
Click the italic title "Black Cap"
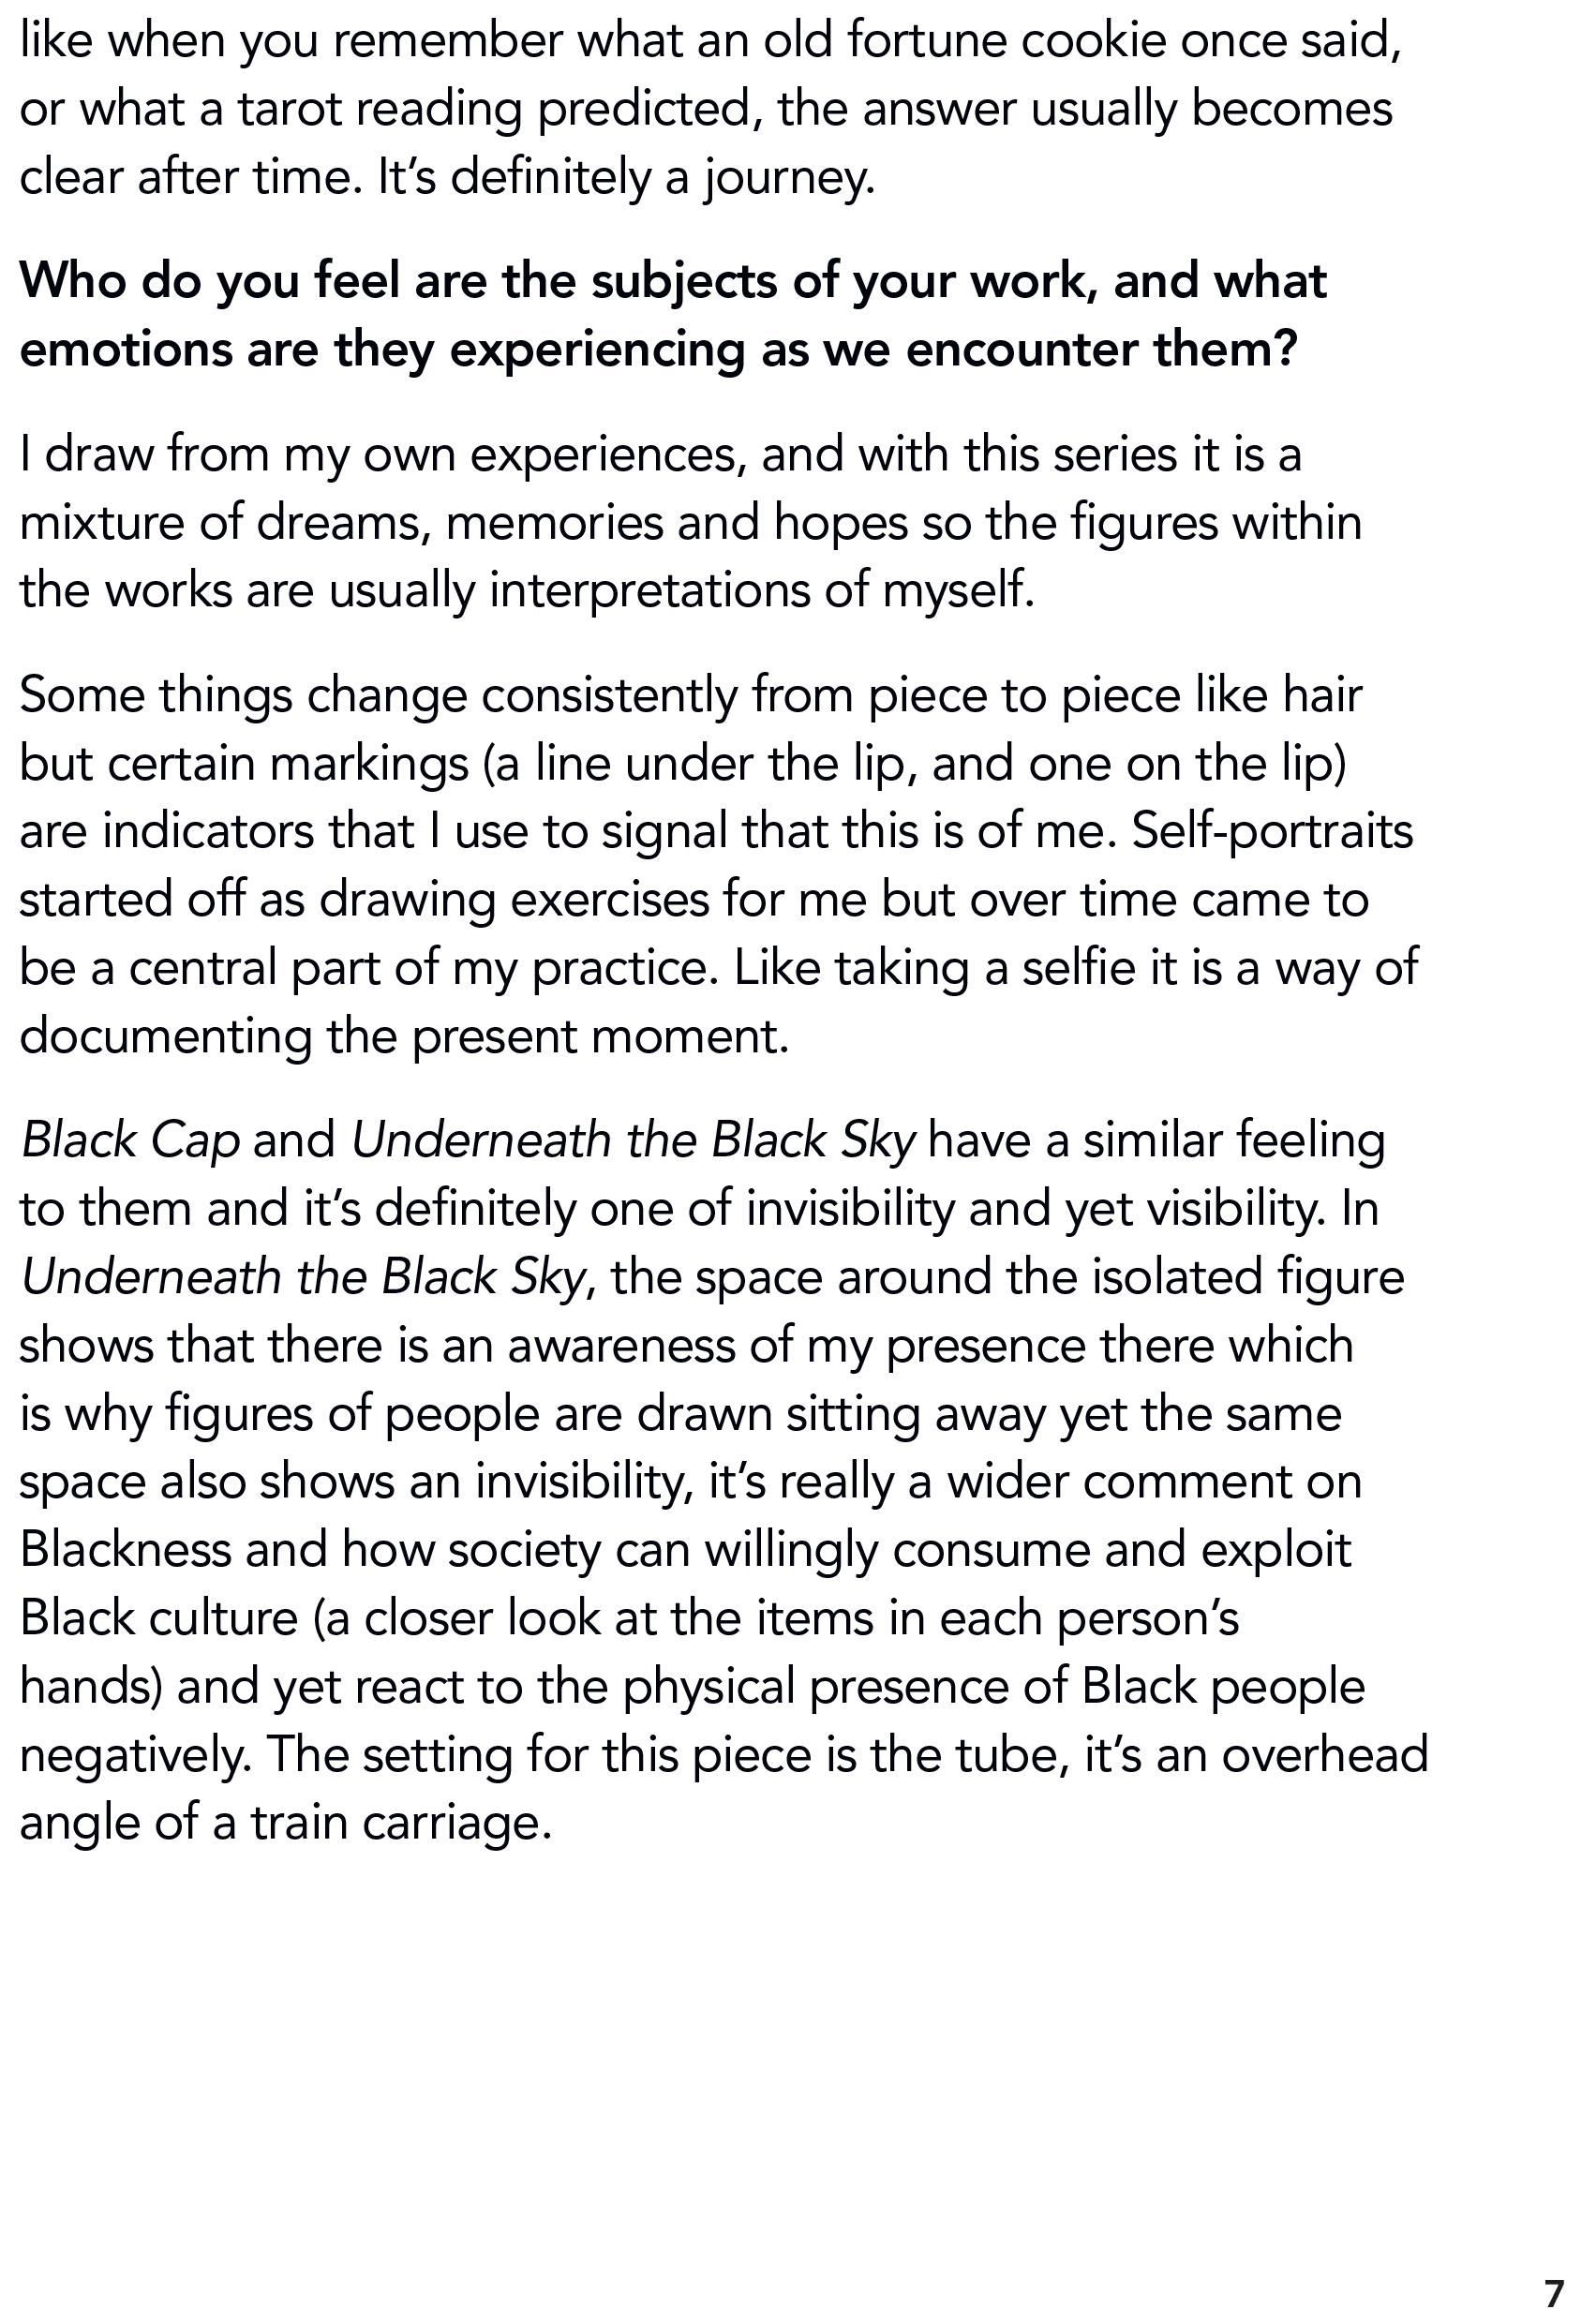(x=130, y=1141)
